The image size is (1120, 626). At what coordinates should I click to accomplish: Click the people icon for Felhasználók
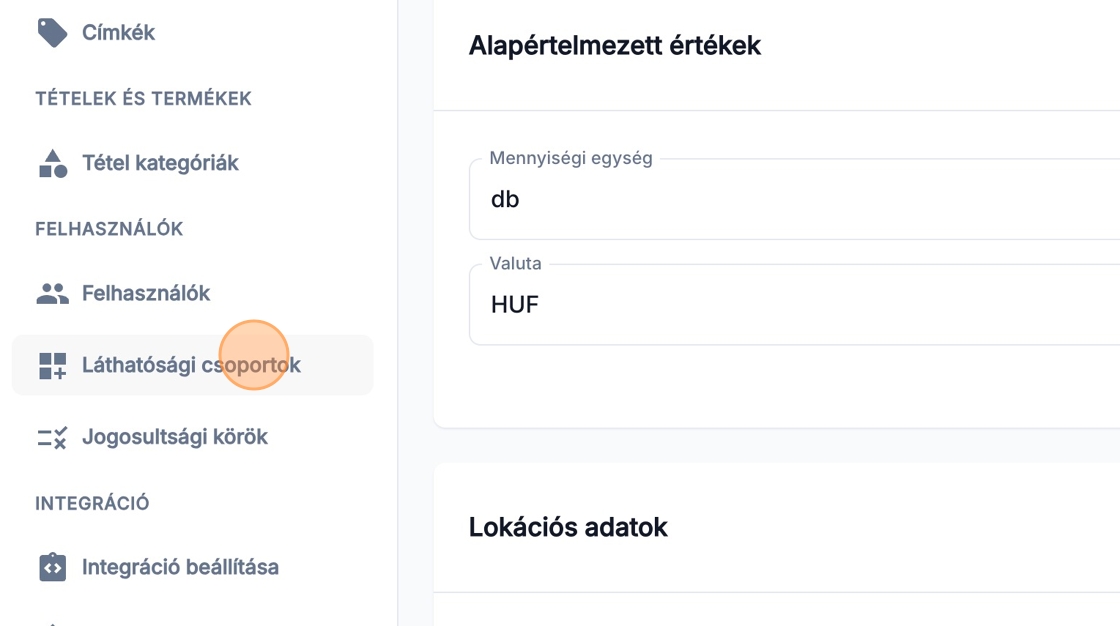coord(52,293)
